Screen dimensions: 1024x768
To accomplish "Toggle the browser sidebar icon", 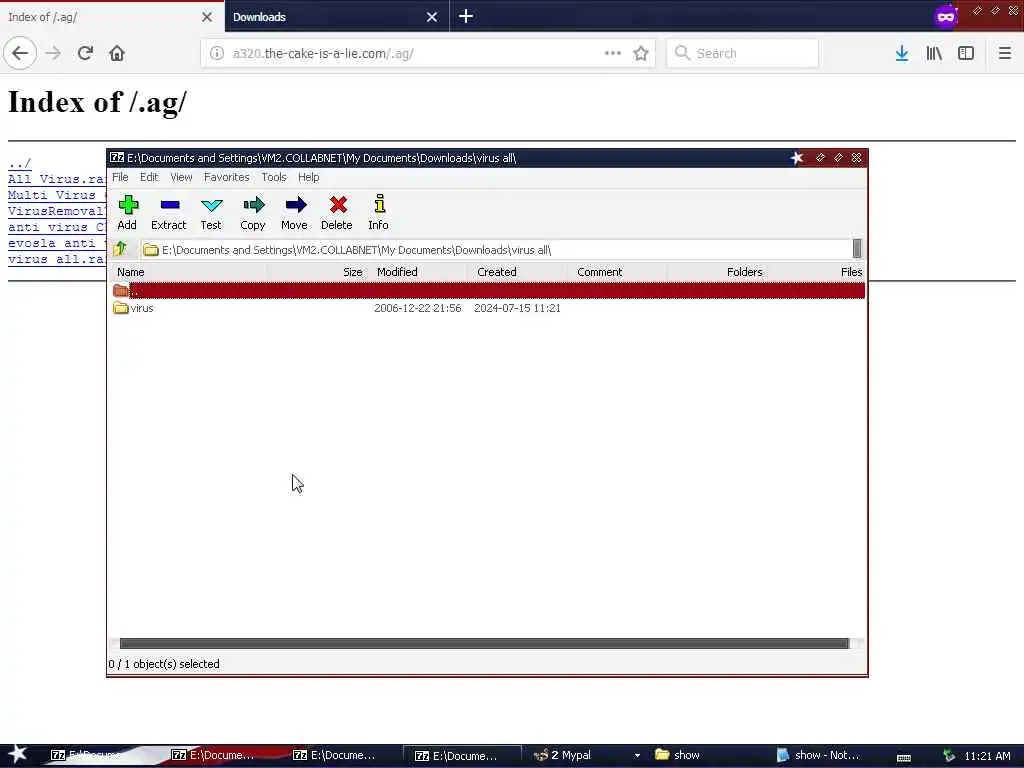I will [966, 53].
